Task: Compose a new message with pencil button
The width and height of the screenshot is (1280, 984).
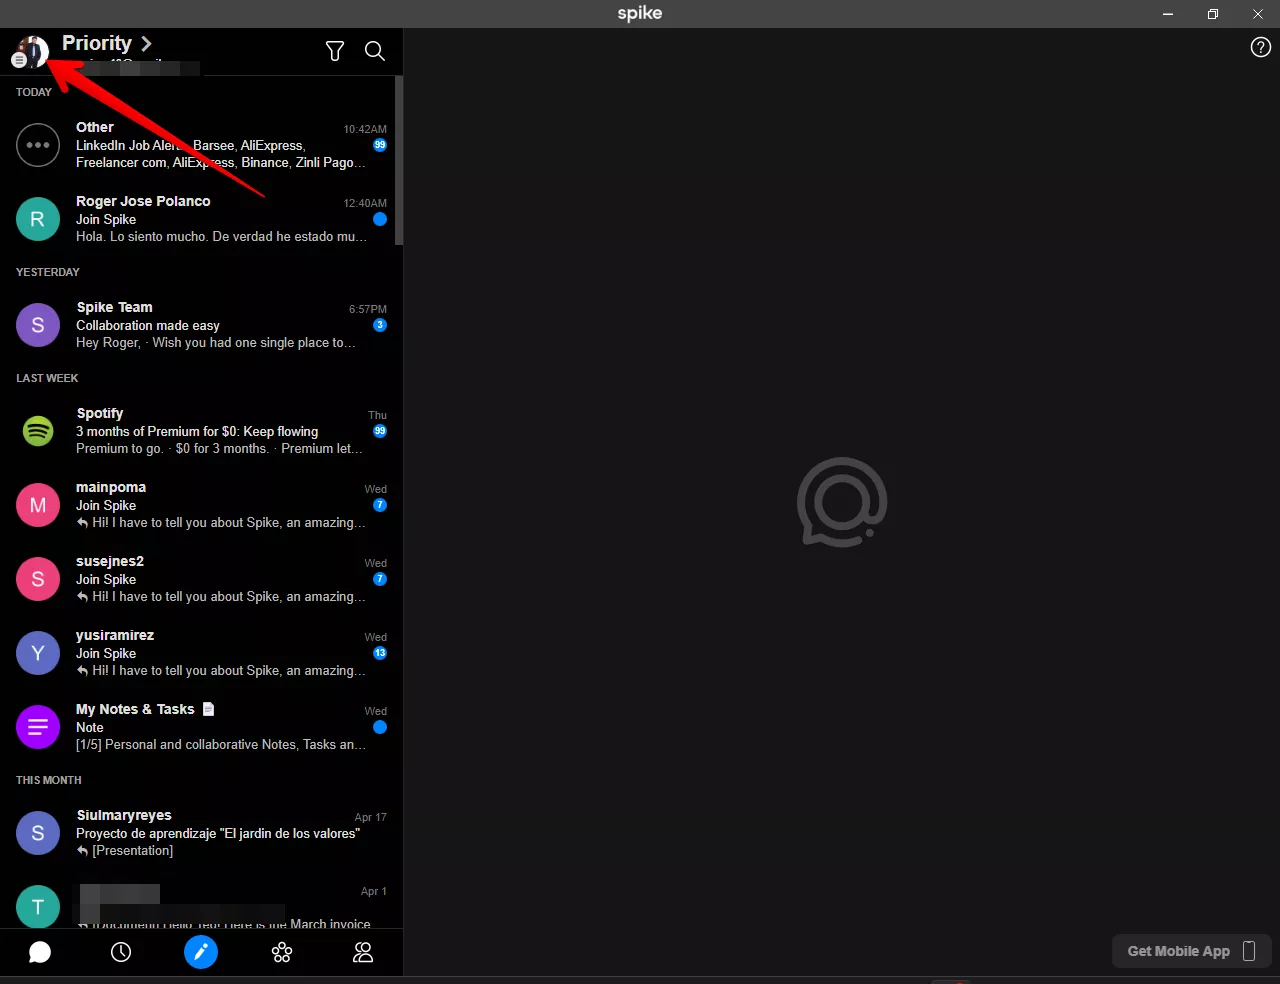Action: (201, 952)
